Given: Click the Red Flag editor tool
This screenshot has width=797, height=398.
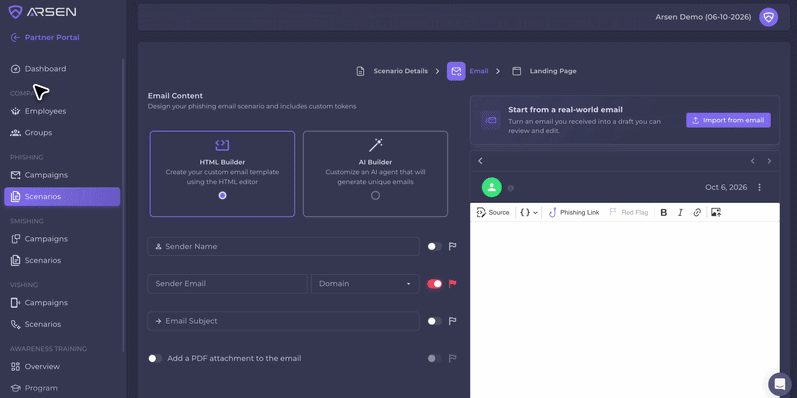Looking at the screenshot, I should click(x=629, y=212).
